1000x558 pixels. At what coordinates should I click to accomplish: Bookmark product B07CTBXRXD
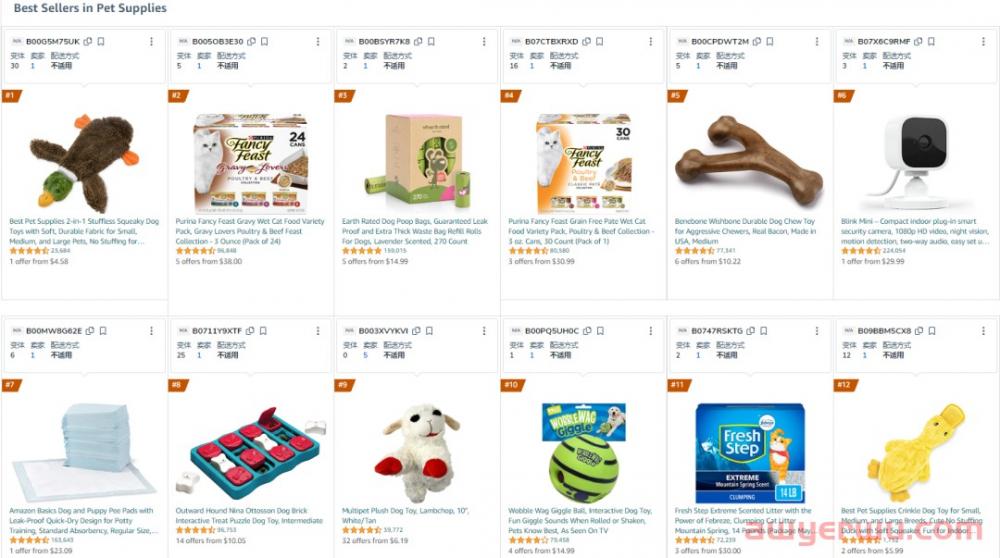coord(599,41)
